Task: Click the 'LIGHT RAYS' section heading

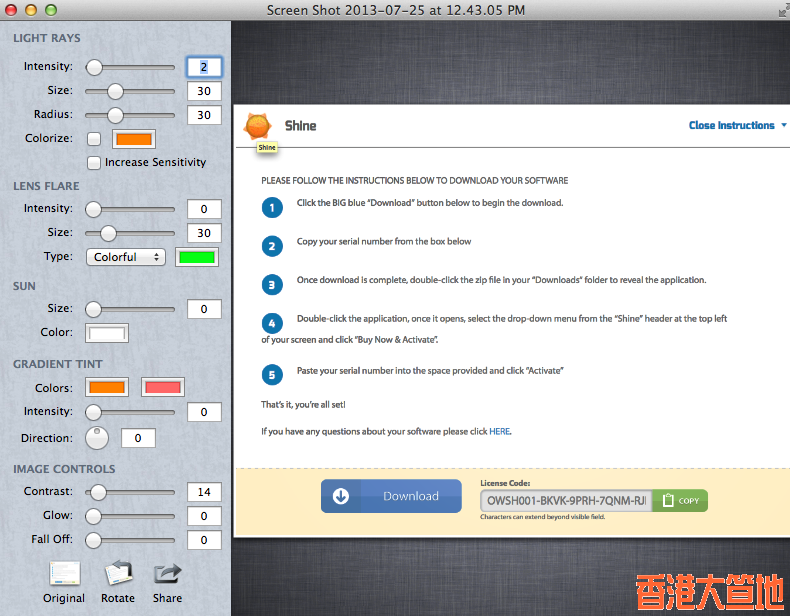Action: click(47, 38)
